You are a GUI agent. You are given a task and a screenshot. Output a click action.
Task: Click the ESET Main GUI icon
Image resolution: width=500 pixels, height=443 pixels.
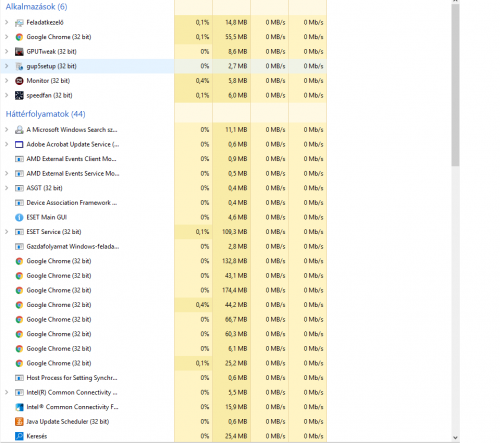19,218
